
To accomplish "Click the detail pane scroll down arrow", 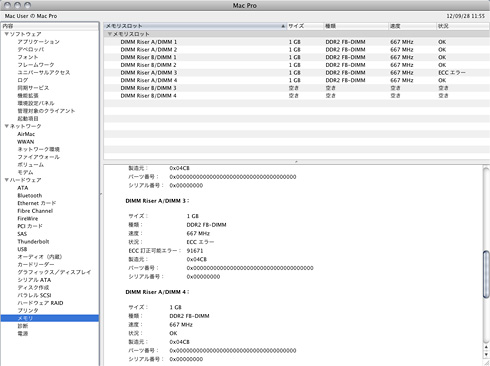I will point(486,355).
